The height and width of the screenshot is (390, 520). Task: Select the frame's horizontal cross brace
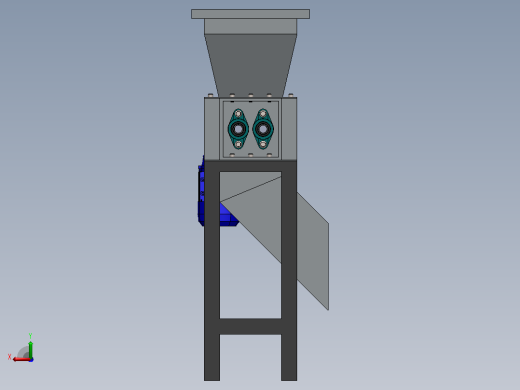coord(250,326)
